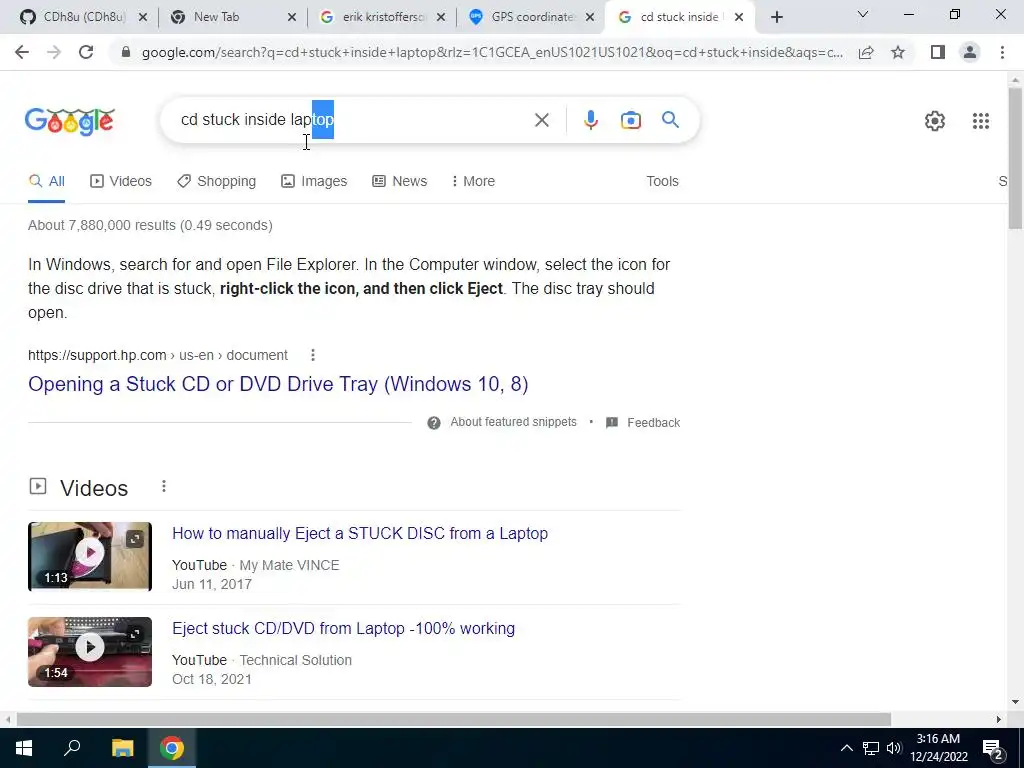This screenshot has width=1024, height=768.
Task: Open the Chrome side panel icon
Action: 938,52
